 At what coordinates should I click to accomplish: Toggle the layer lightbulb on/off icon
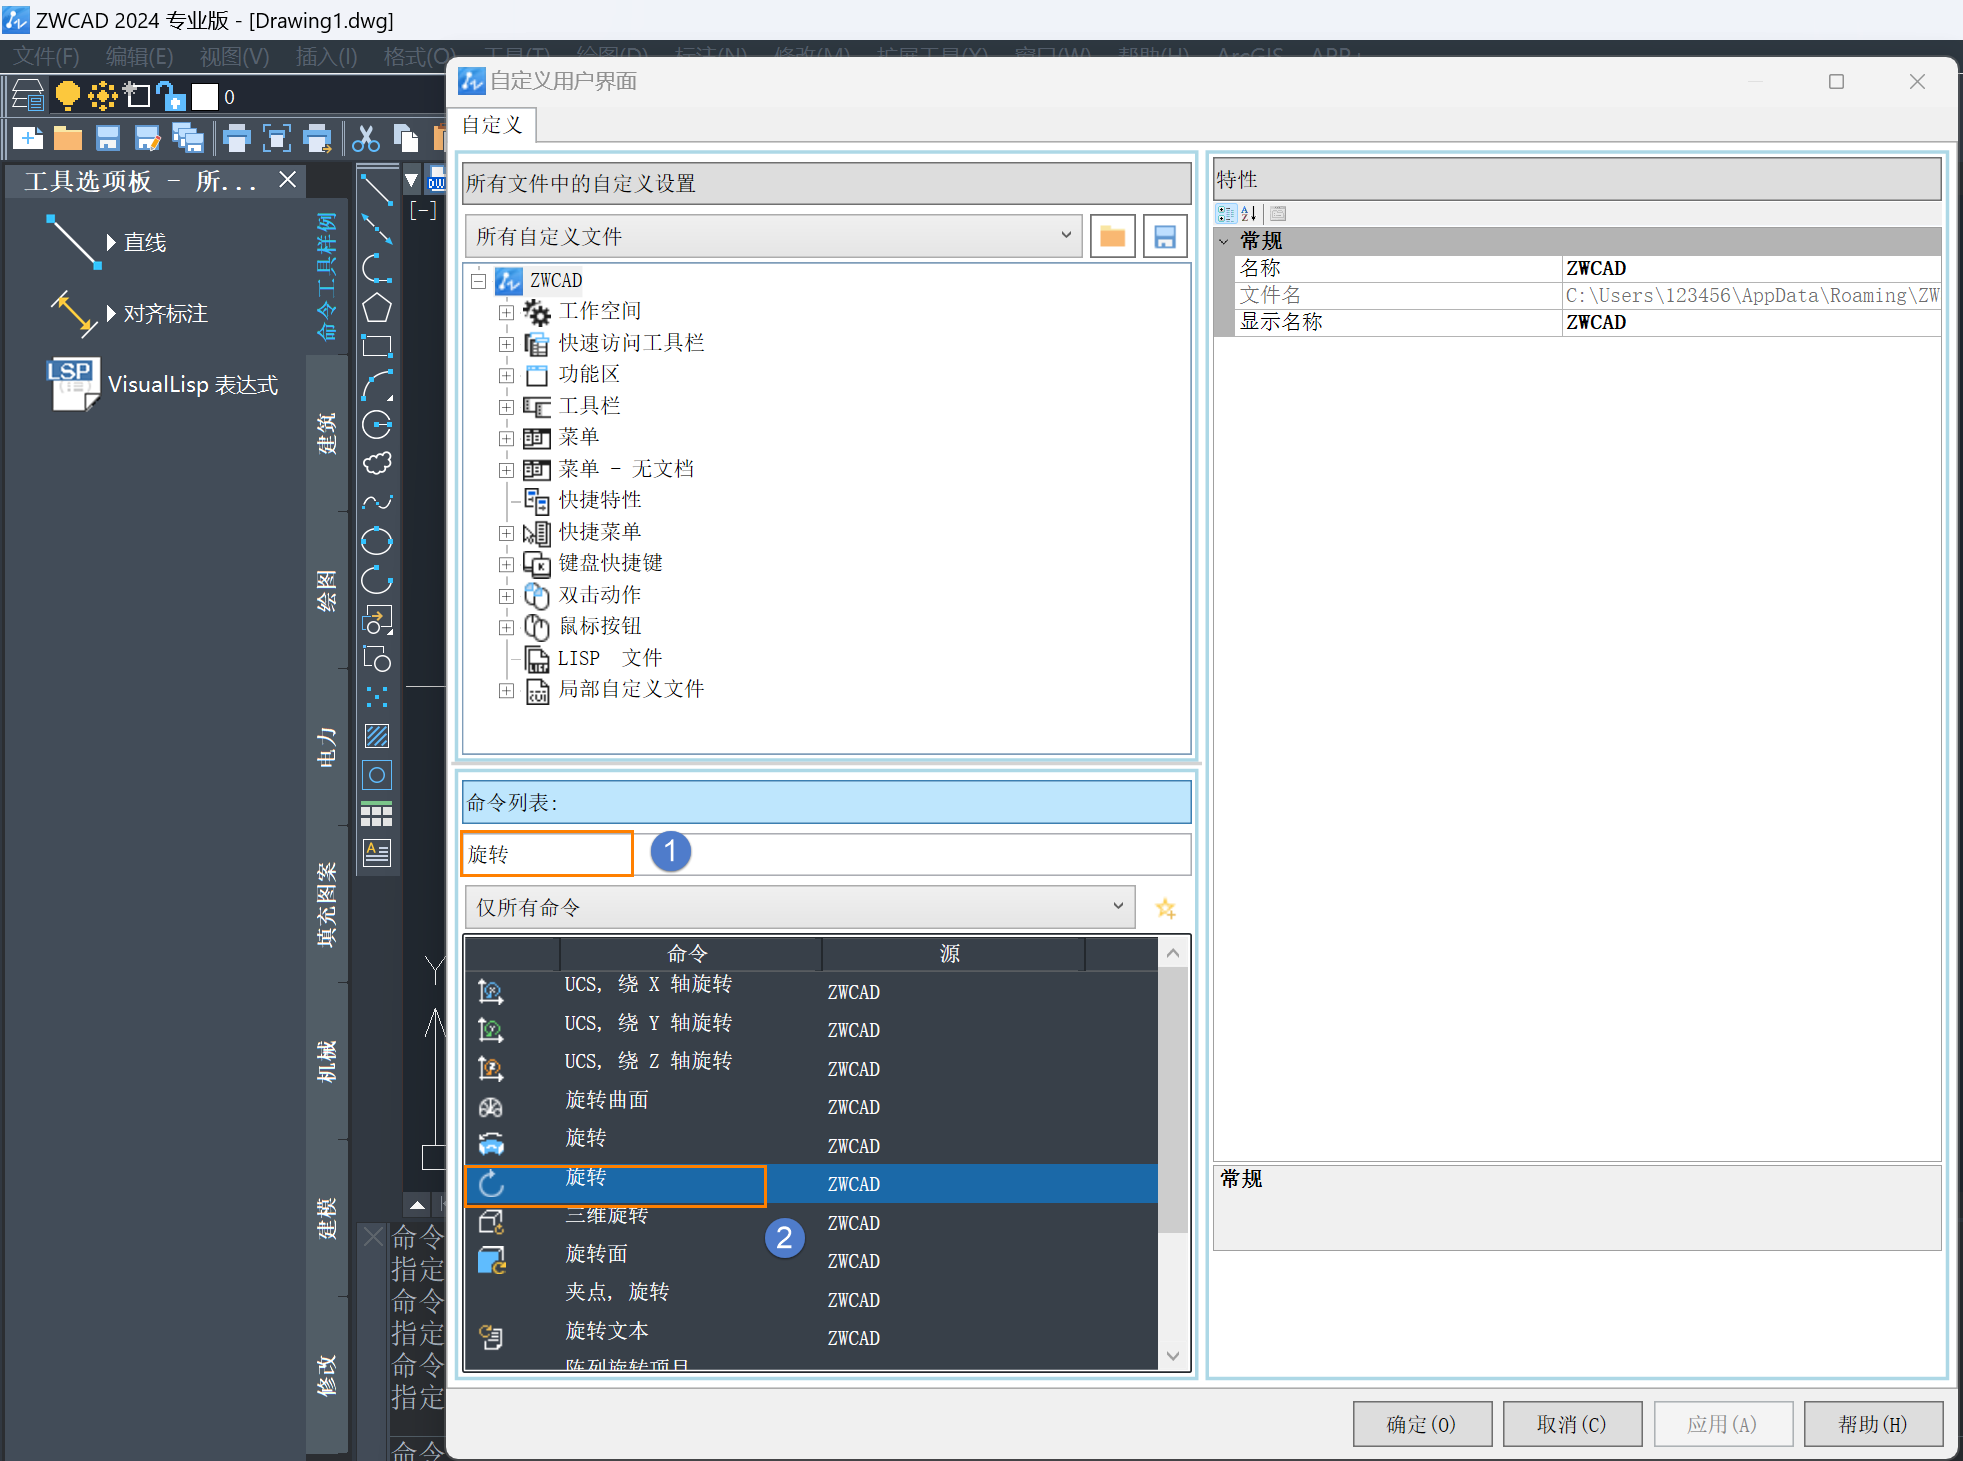point(67,96)
